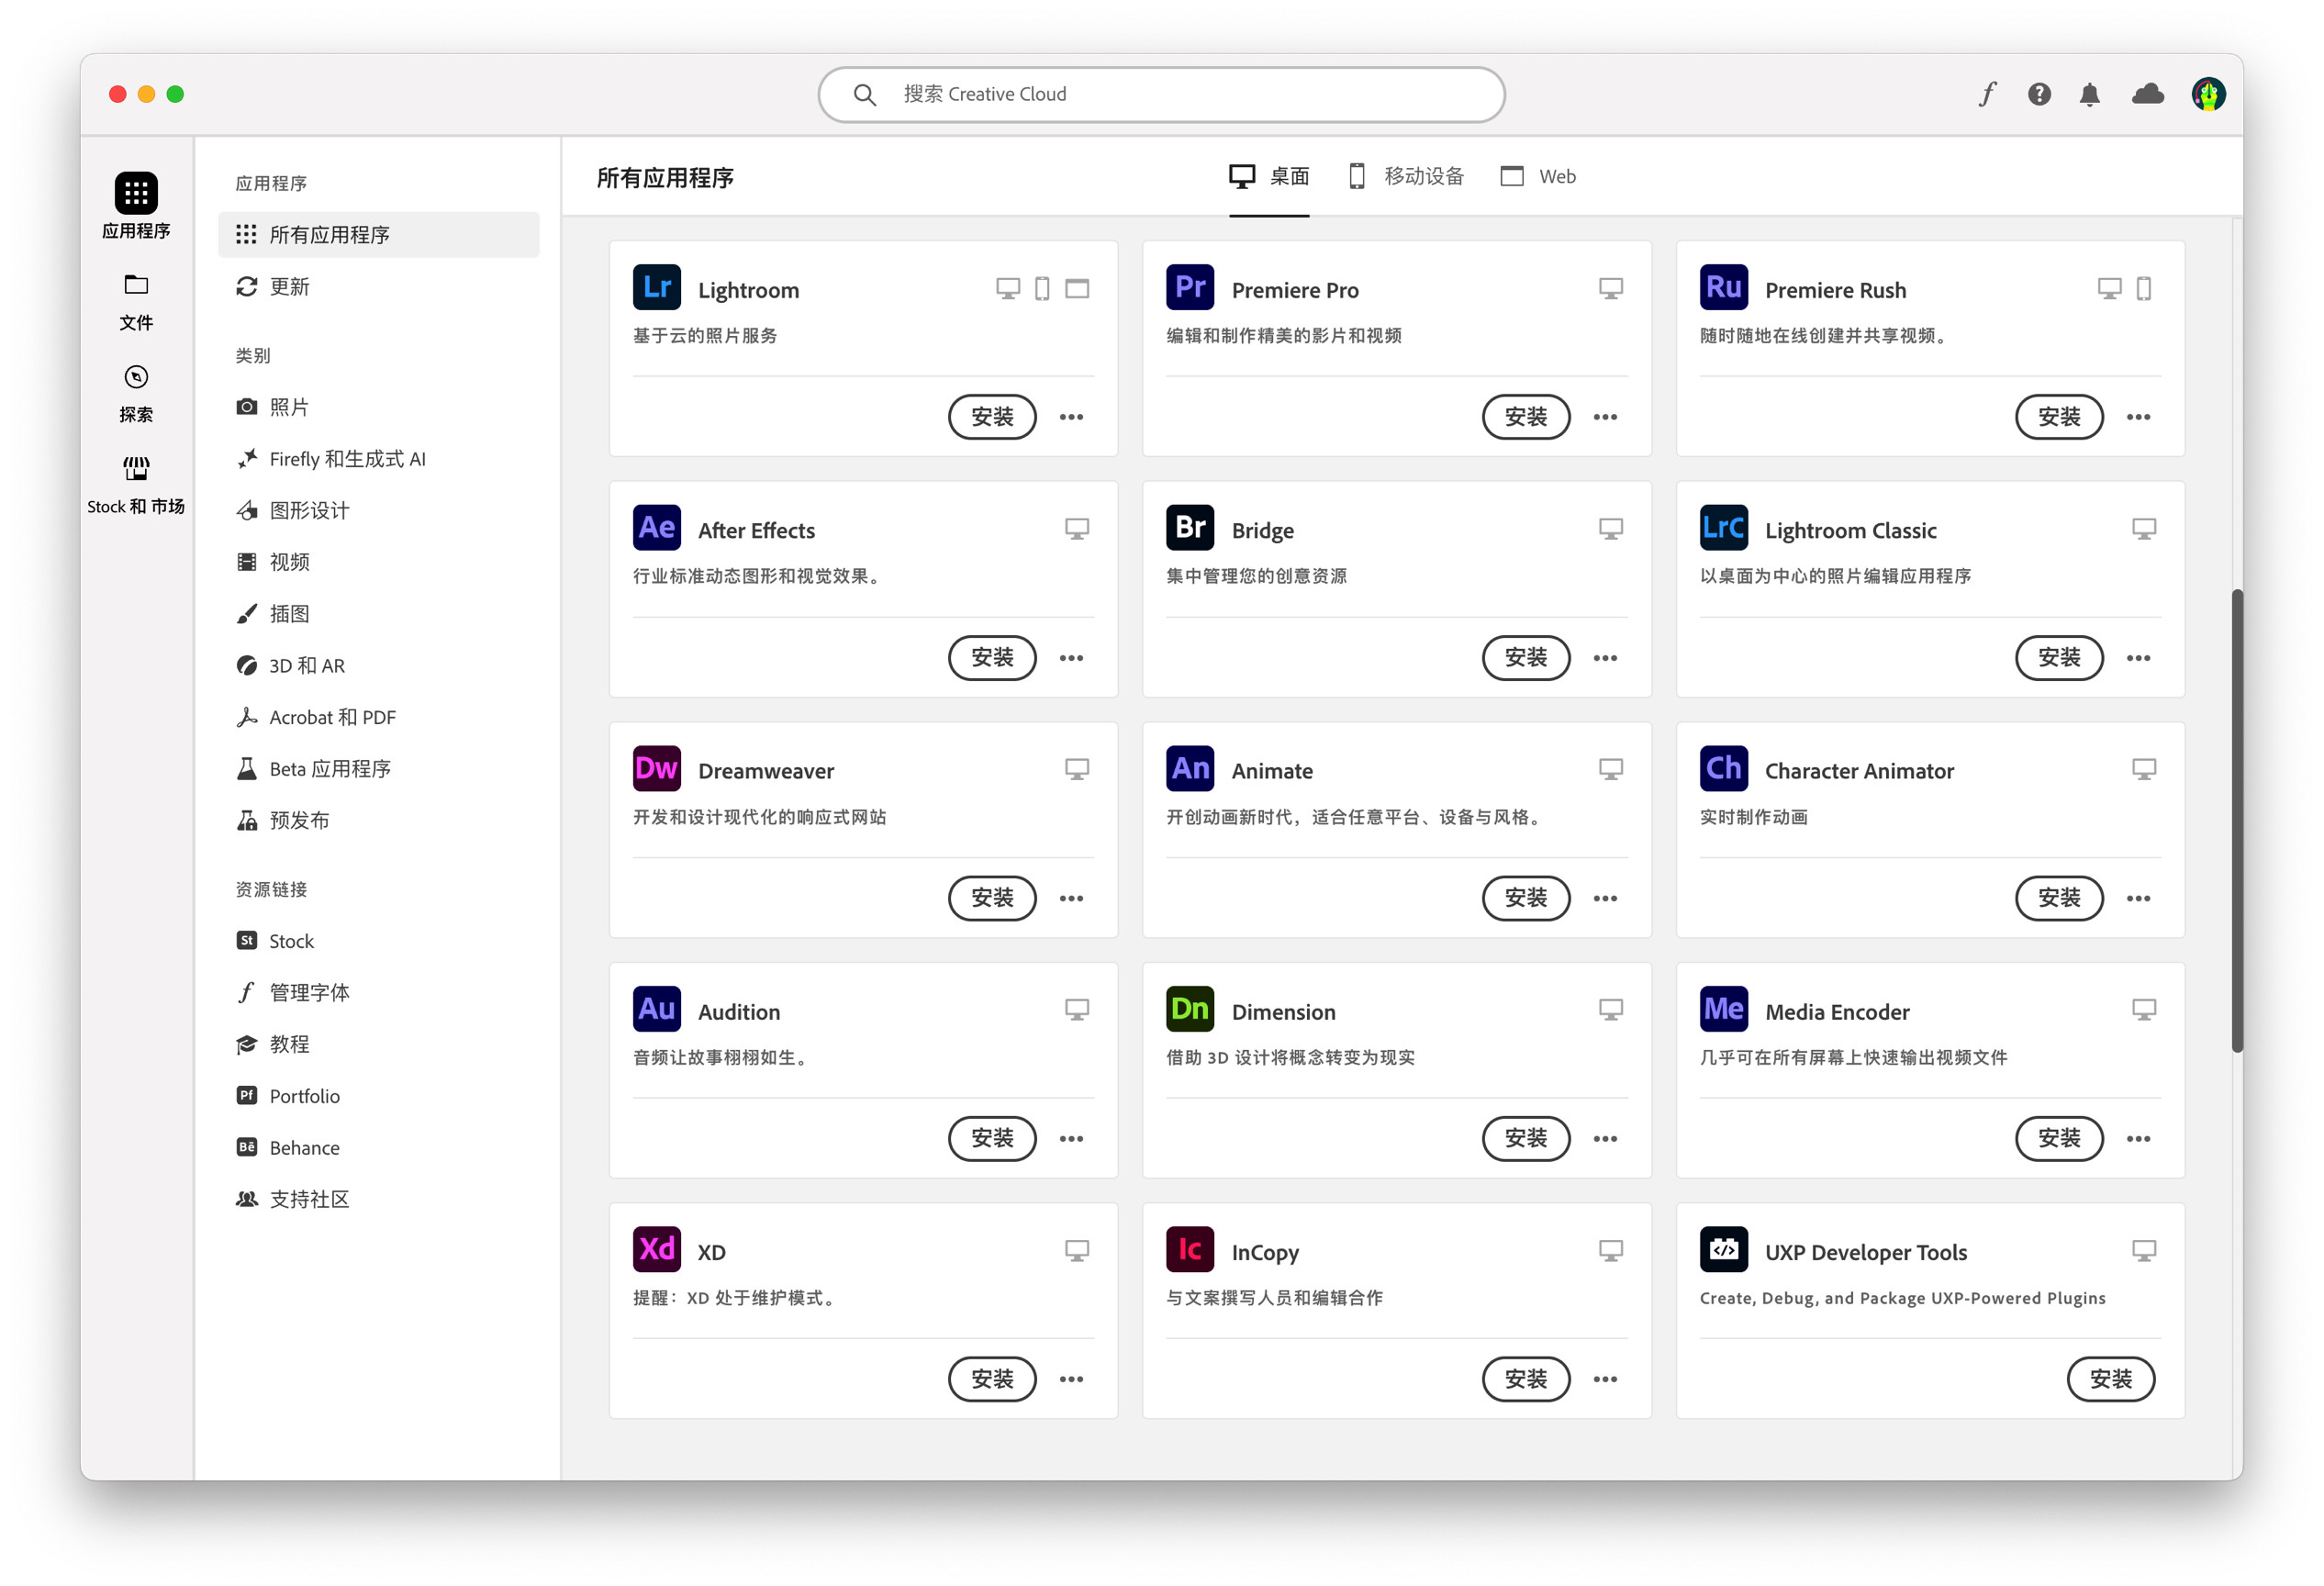Open the fonts icon in header
2324x1586 pixels.
1987,94
